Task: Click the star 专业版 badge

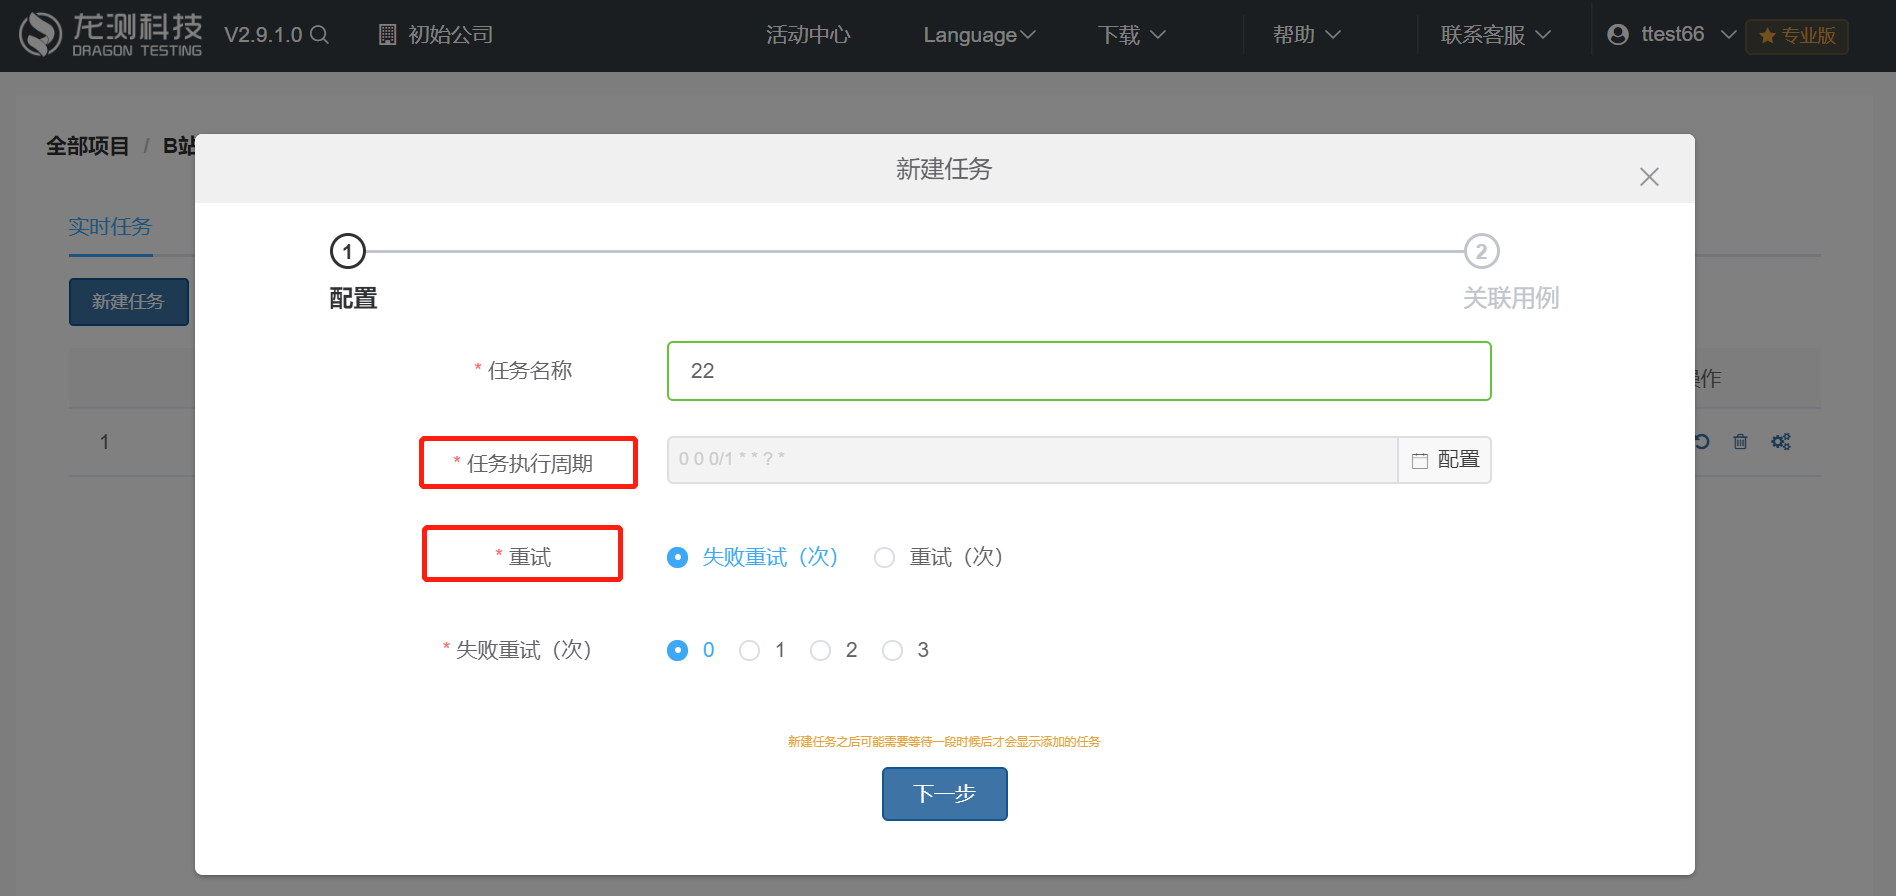Action: pyautogui.click(x=1797, y=36)
